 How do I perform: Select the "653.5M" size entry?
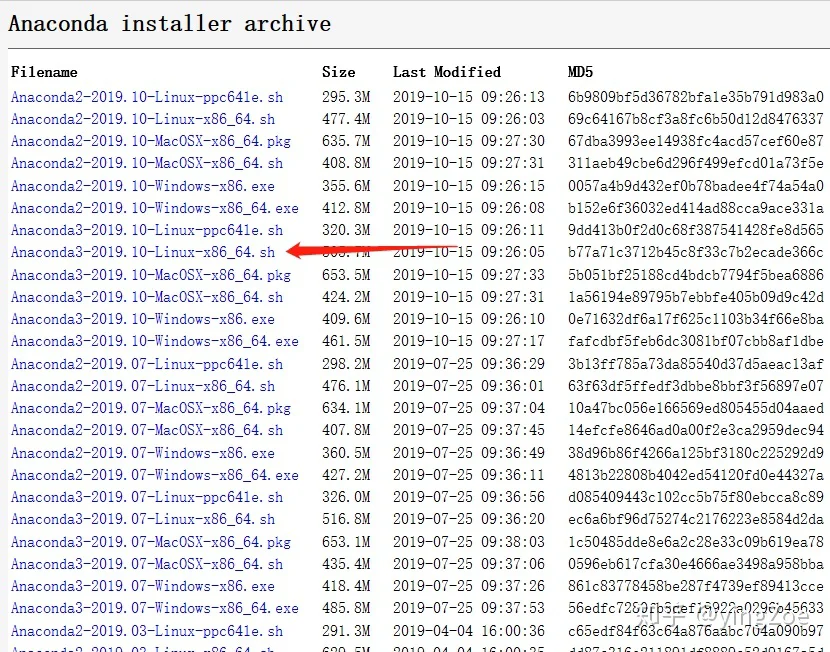point(346,275)
